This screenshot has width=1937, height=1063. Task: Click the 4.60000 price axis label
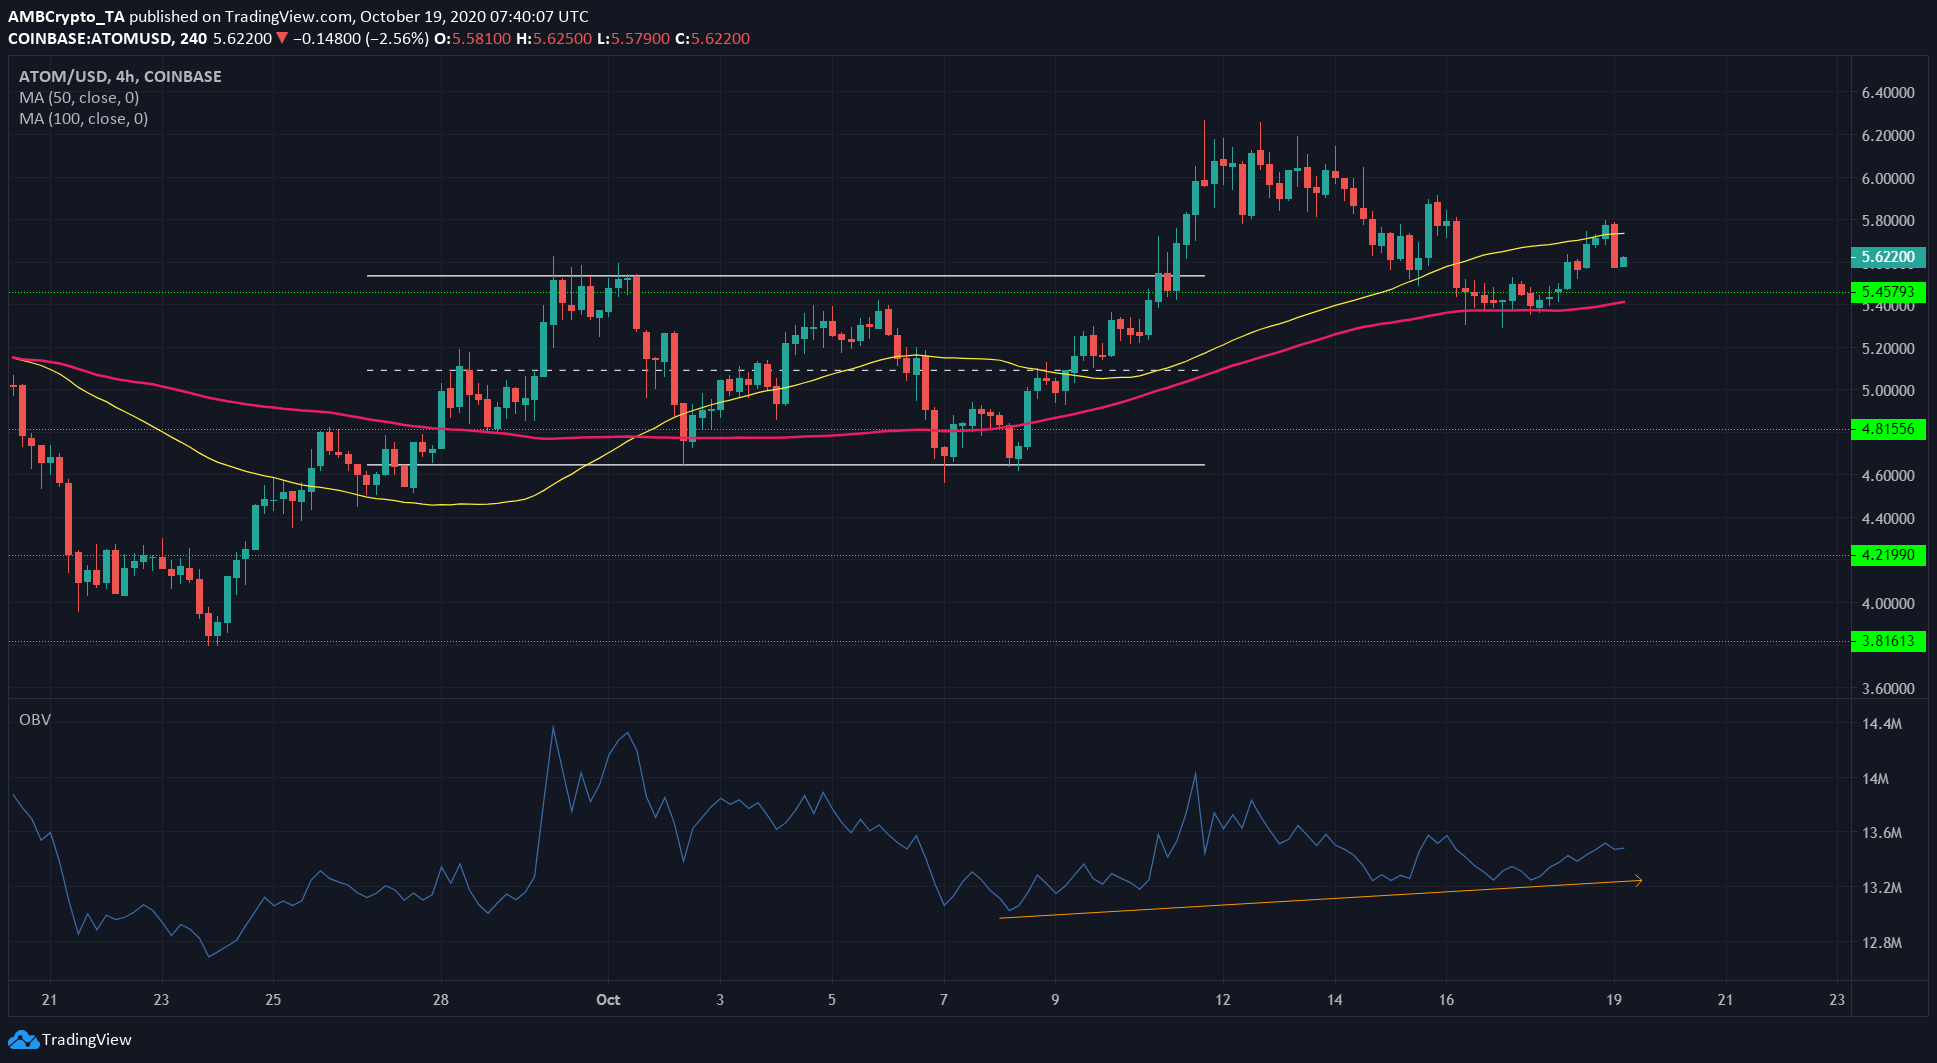(x=1888, y=476)
